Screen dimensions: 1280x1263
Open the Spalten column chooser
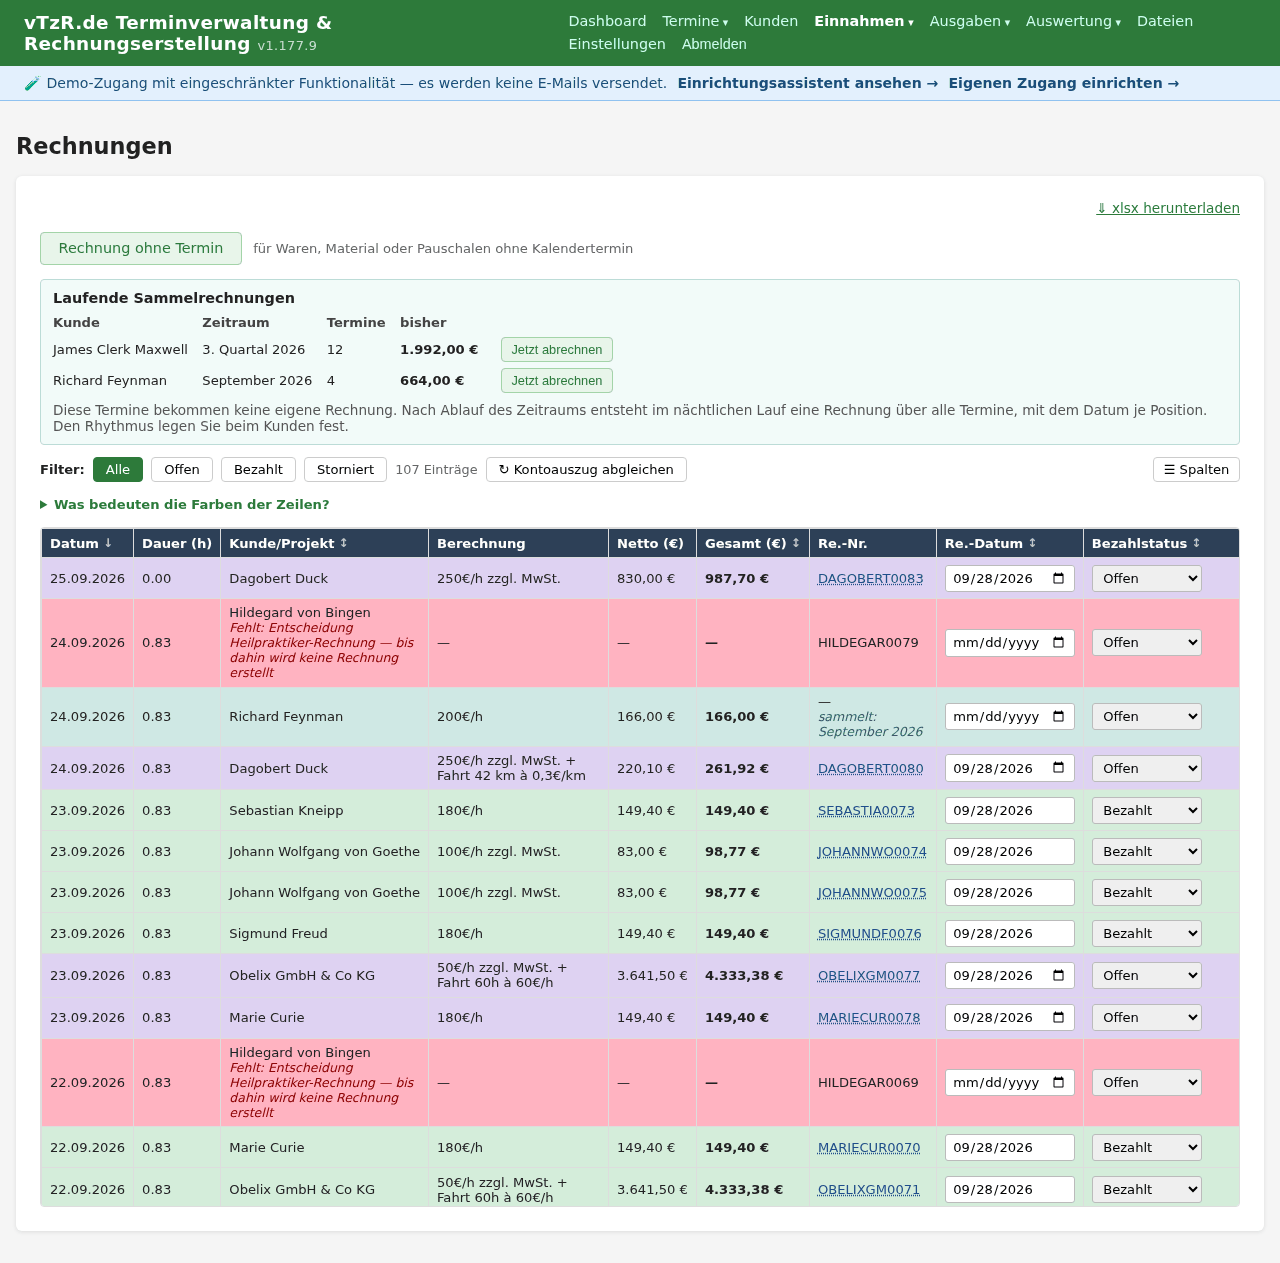1196,470
